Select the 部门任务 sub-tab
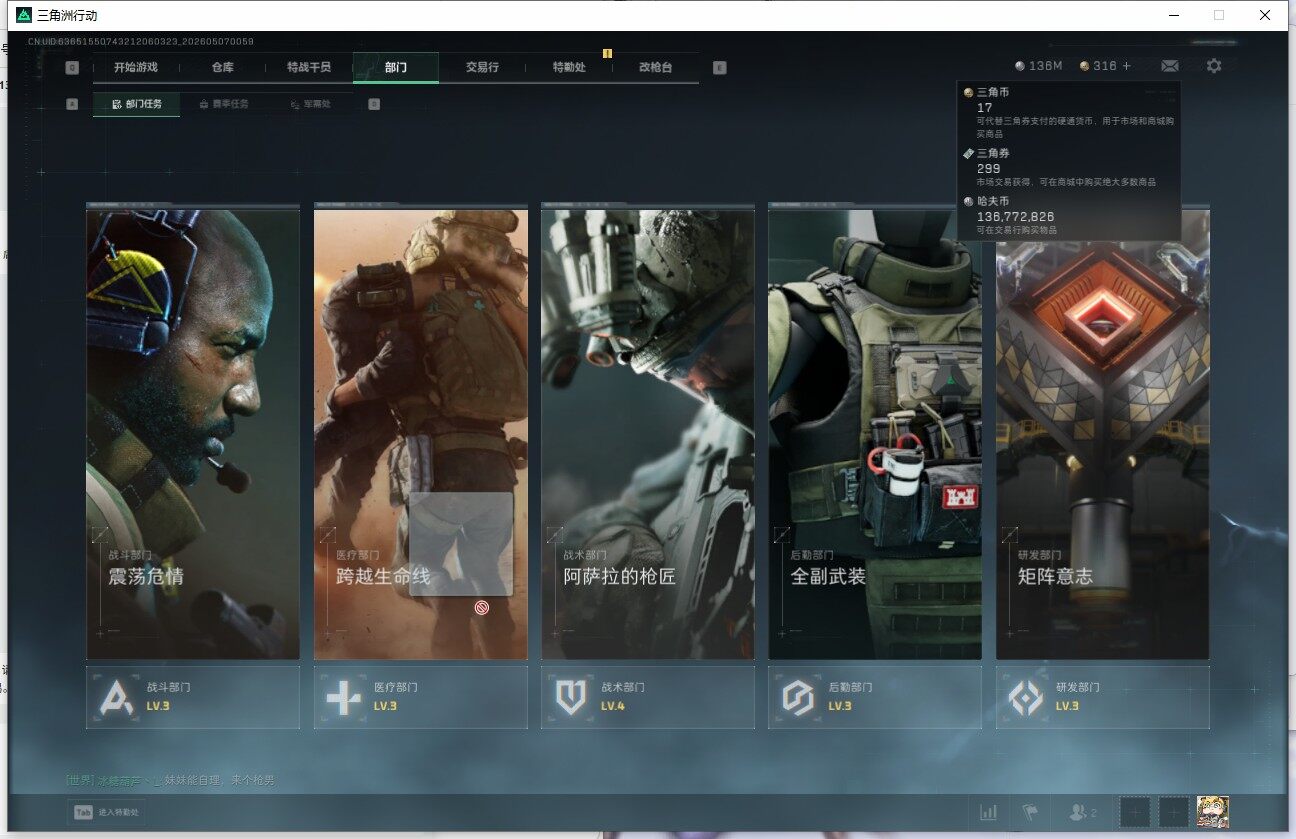This screenshot has height=839, width=1296. (x=137, y=104)
